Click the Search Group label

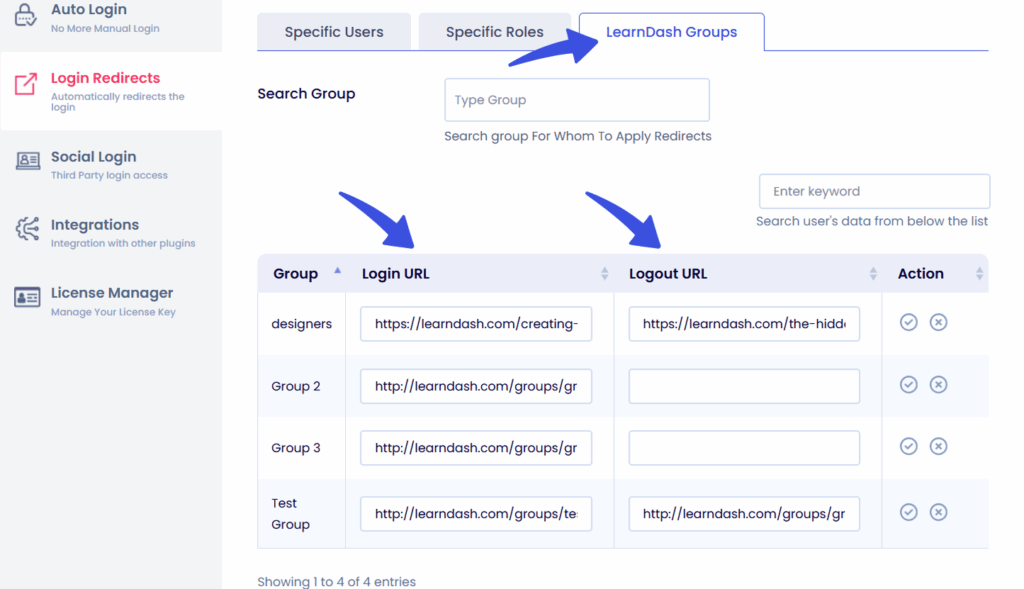coord(306,93)
